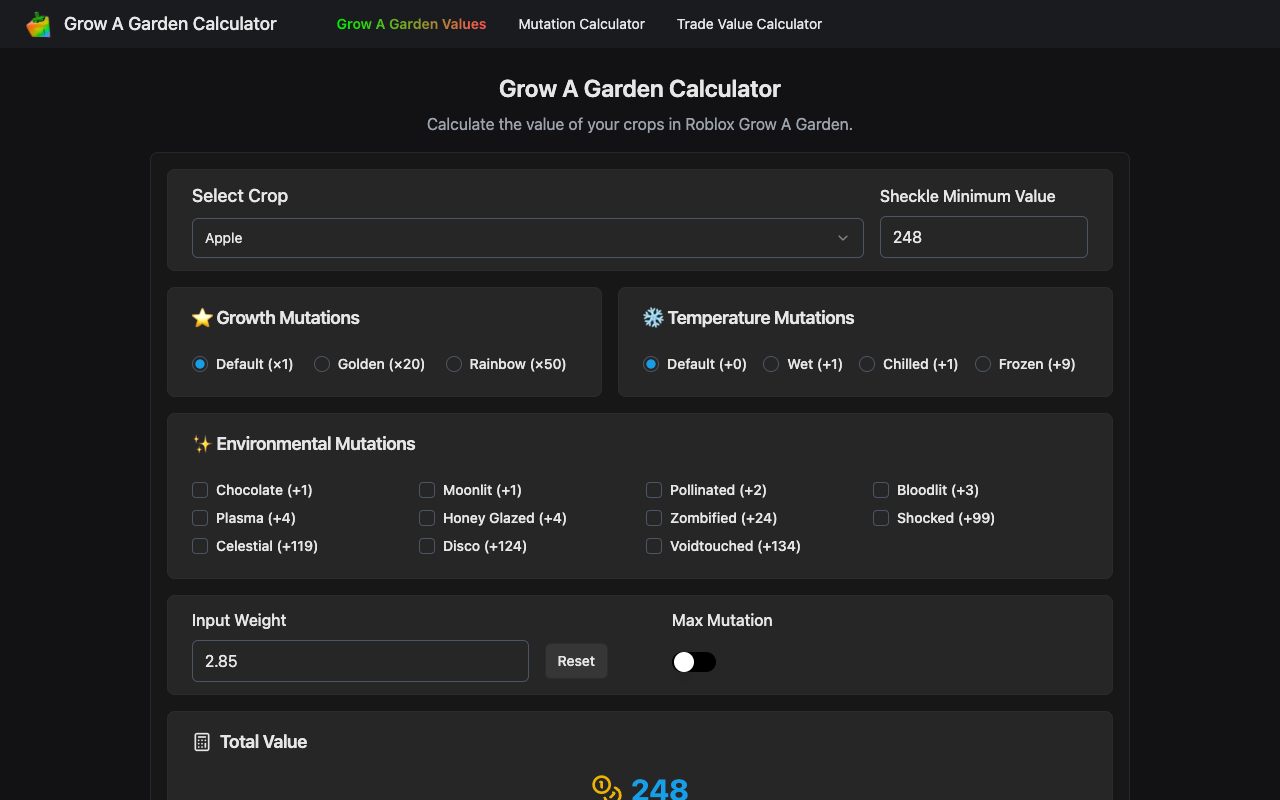
Task: Select the Default (+0) temperature option
Action: pos(651,364)
